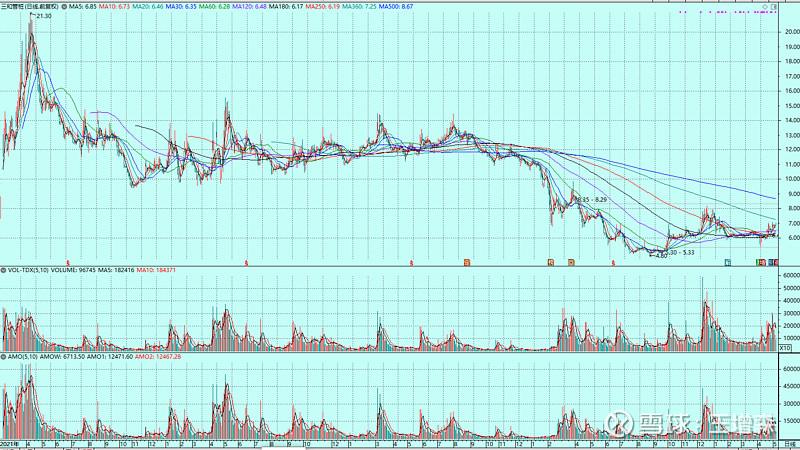Click the teal boxed marker below price chart
The width and height of the screenshot is (800, 450).
[728, 262]
